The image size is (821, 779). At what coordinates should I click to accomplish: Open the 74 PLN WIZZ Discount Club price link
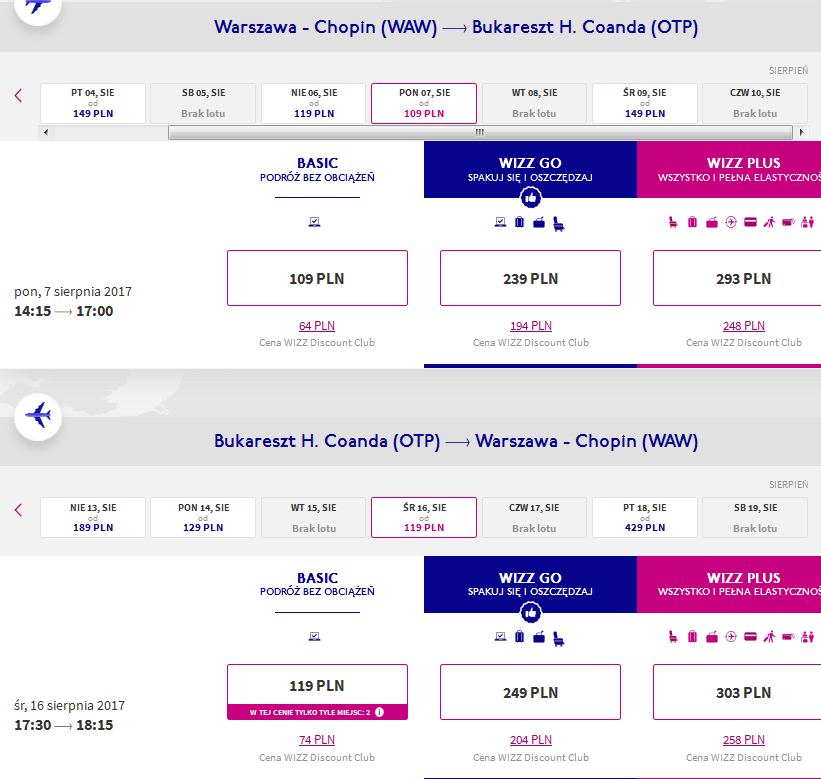tap(317, 740)
